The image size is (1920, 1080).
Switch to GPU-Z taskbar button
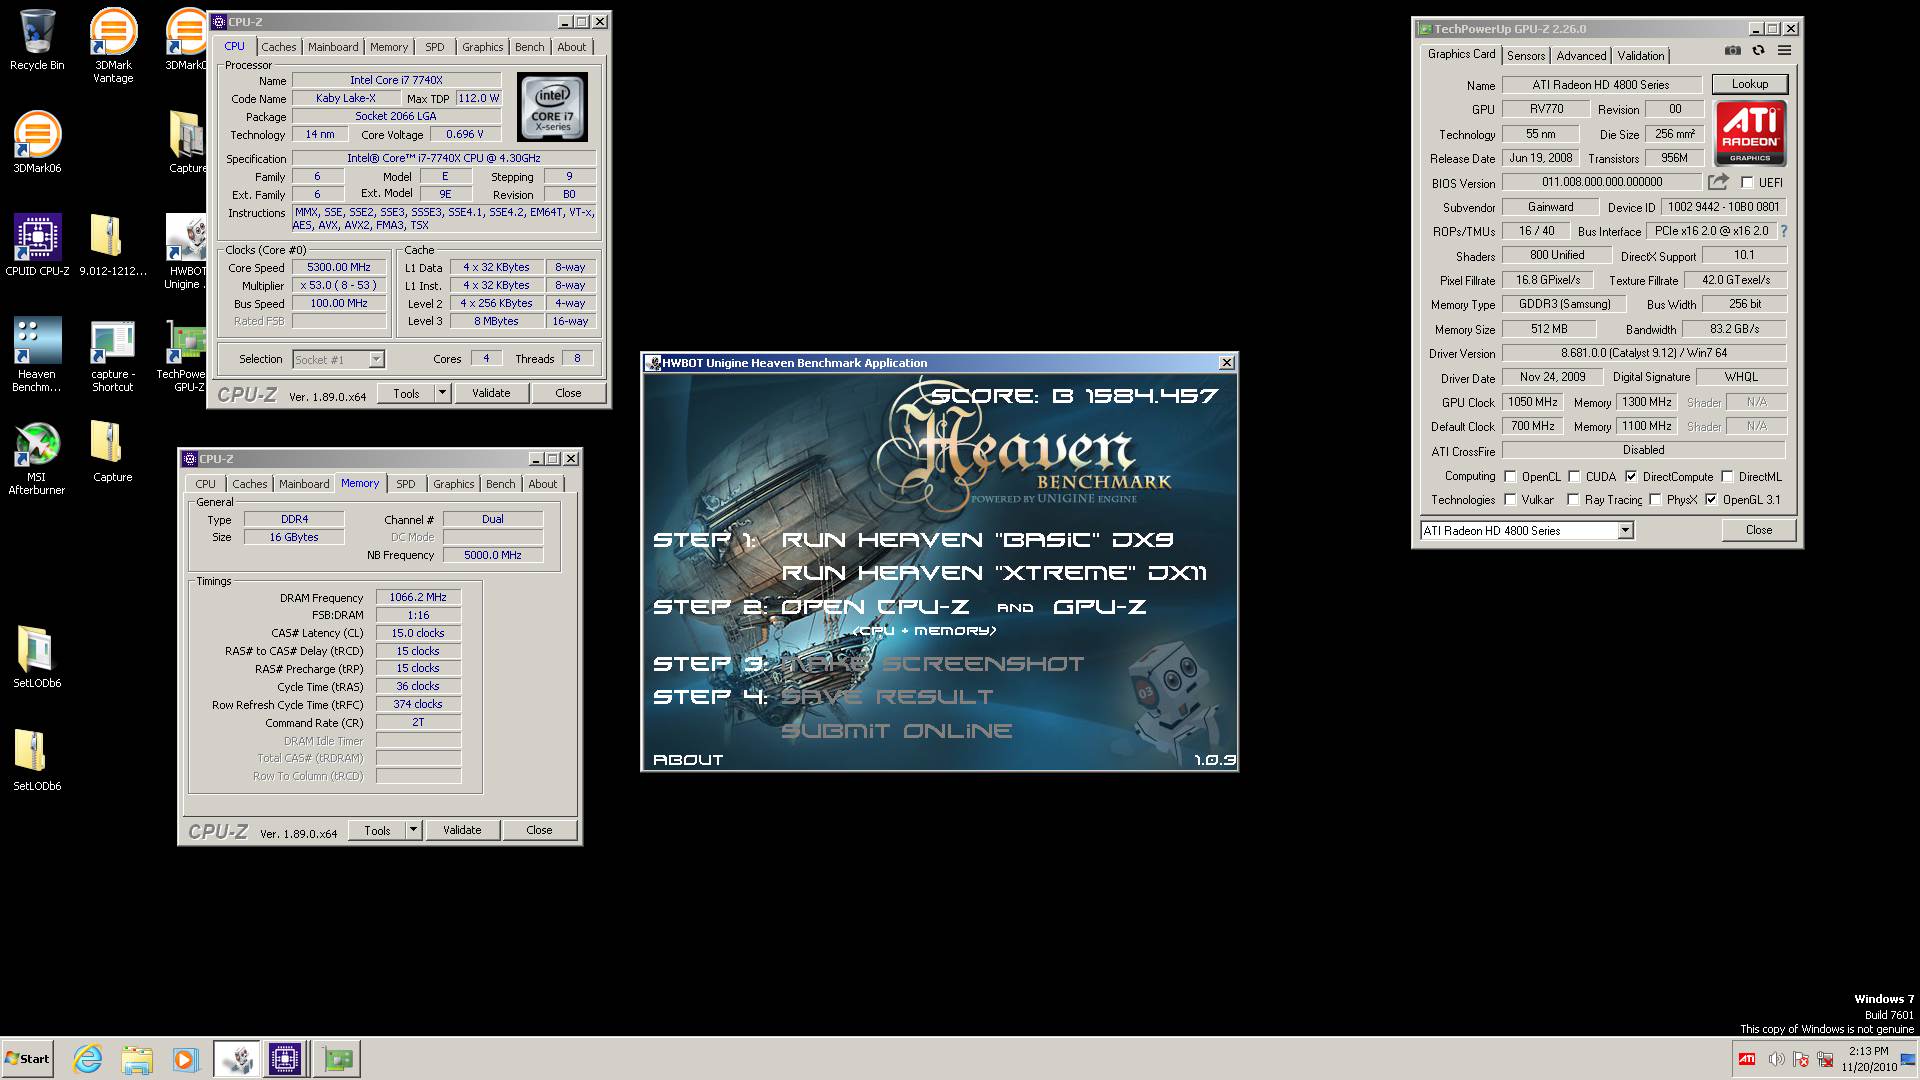pyautogui.click(x=337, y=1059)
